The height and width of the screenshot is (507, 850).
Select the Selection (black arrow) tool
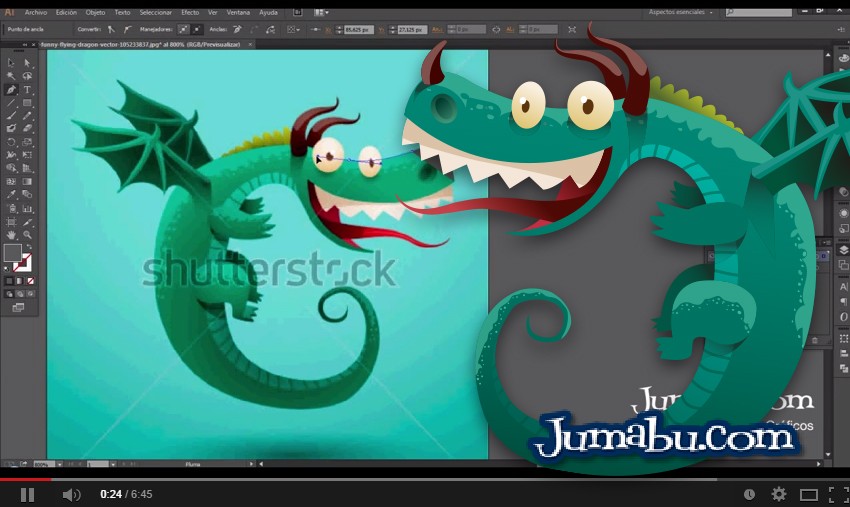[11, 63]
